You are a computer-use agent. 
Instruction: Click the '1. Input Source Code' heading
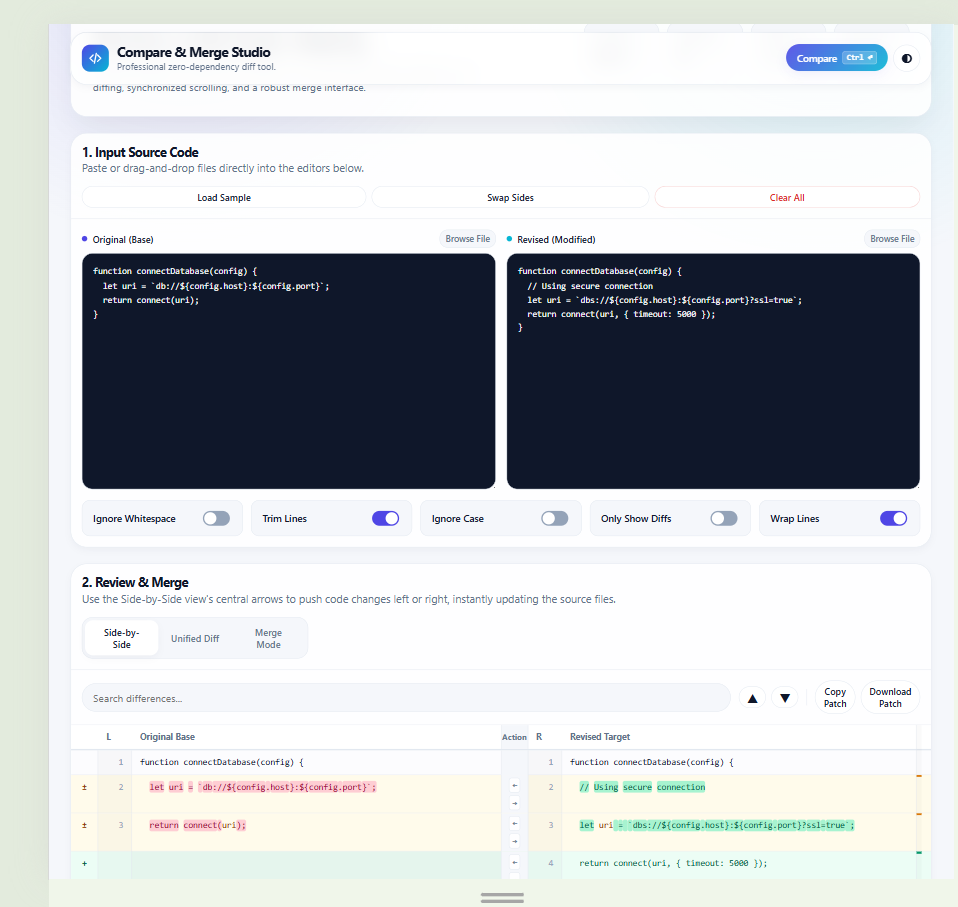(x=141, y=152)
